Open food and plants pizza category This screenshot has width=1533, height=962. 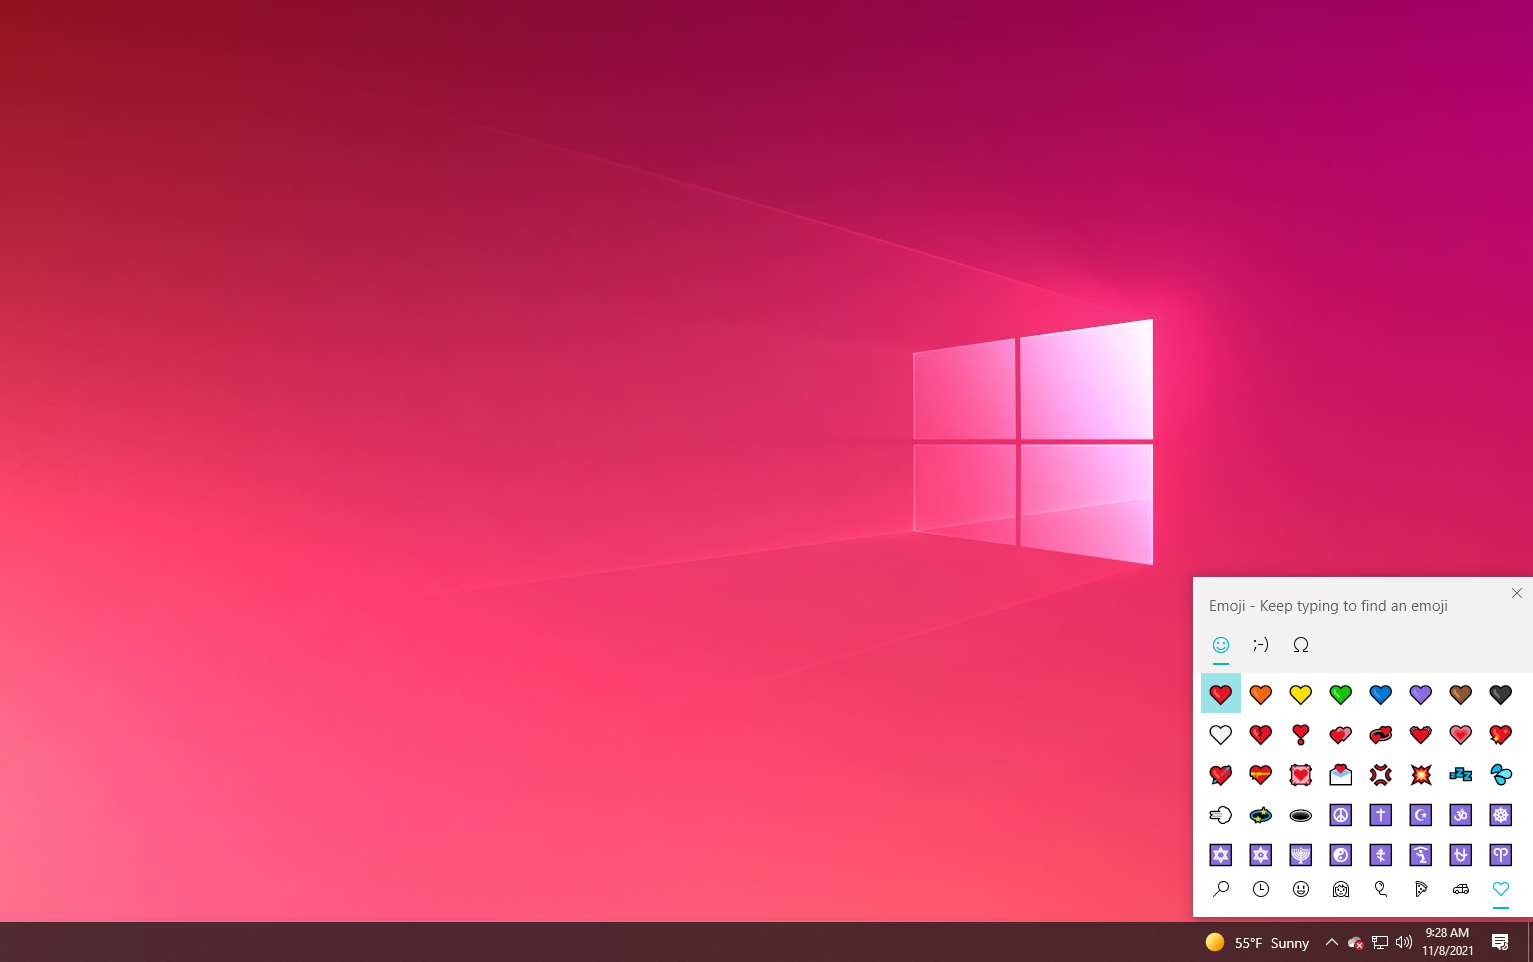(1421, 889)
